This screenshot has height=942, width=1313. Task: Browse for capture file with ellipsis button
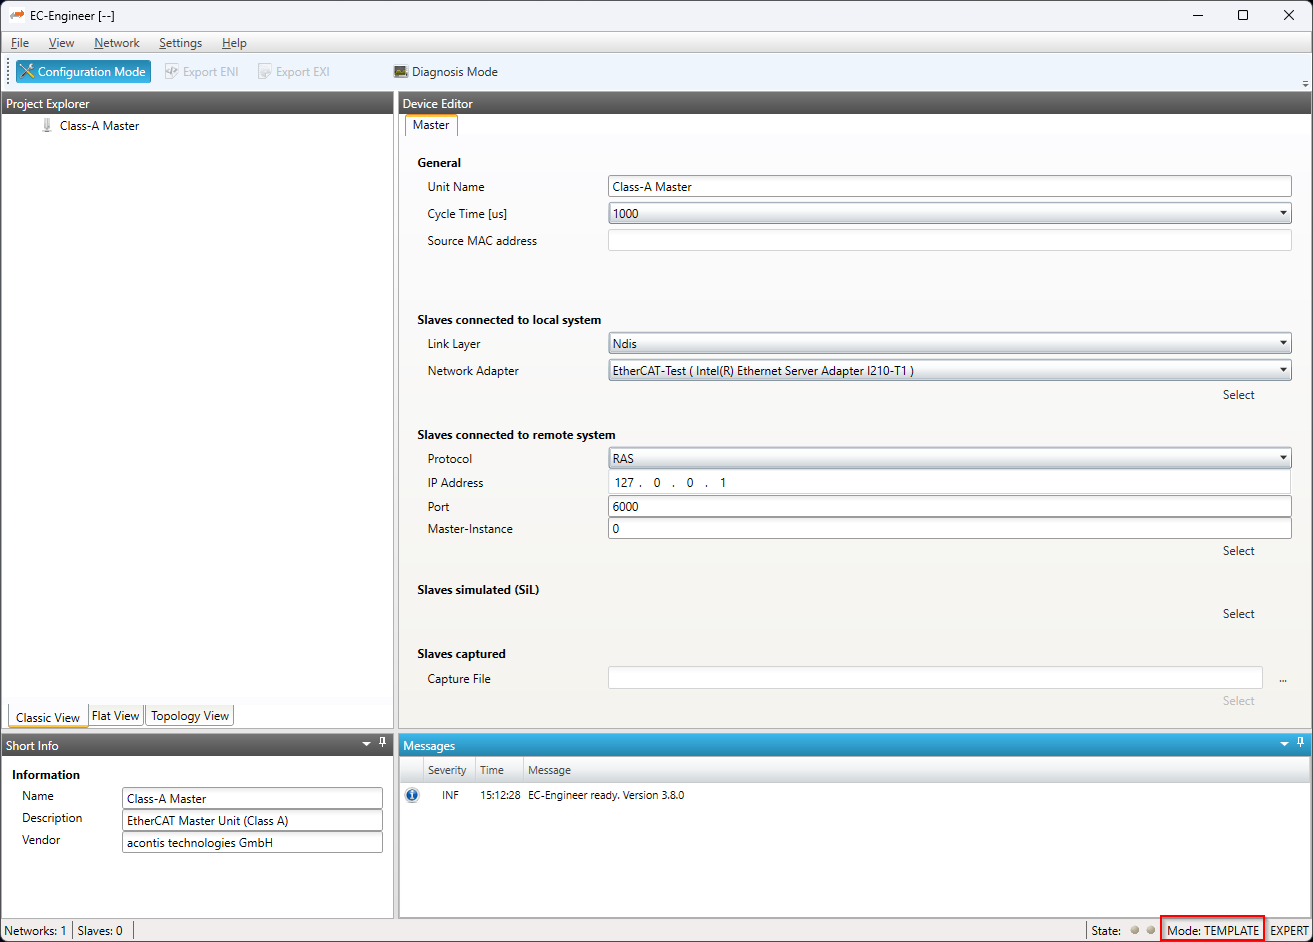click(x=1282, y=679)
